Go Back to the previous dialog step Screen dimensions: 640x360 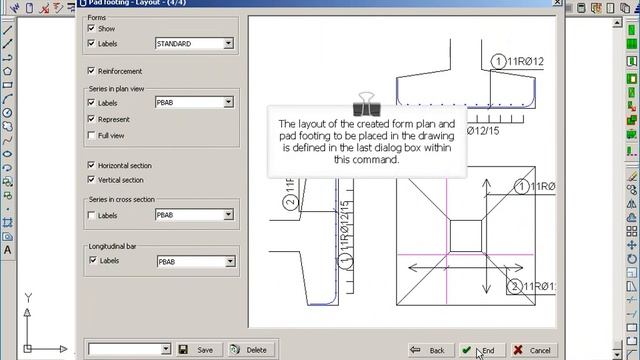tap(431, 350)
